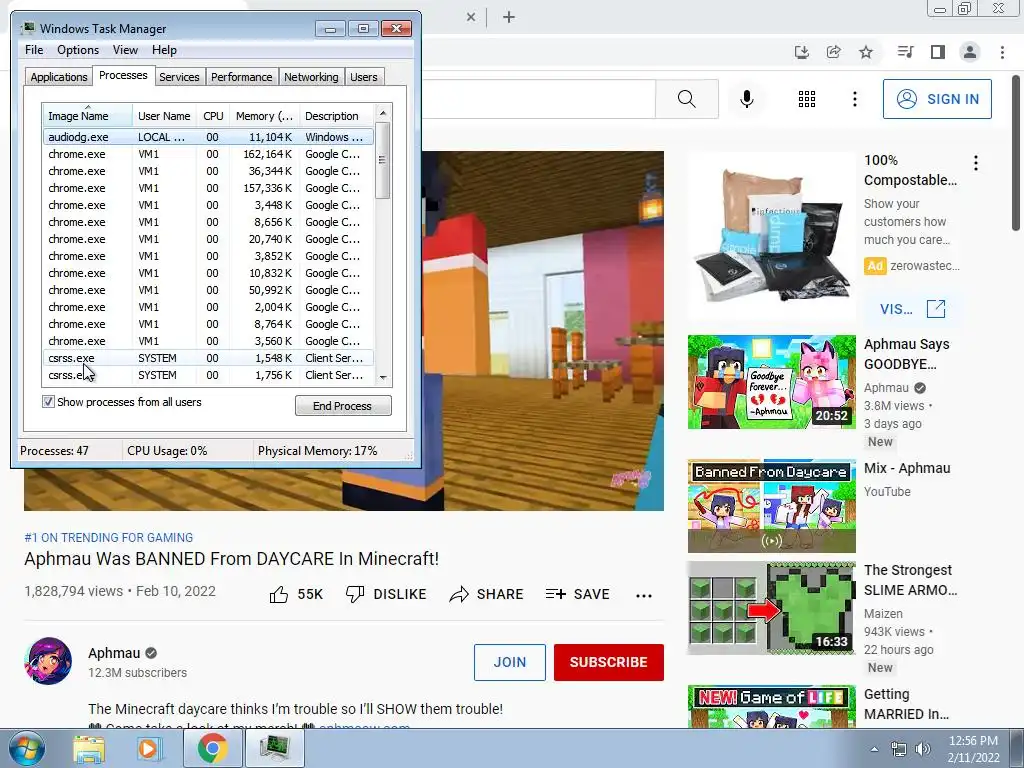The height and width of the screenshot is (768, 1024).
Task: Open the File menu in Task Manager
Action: (34, 50)
